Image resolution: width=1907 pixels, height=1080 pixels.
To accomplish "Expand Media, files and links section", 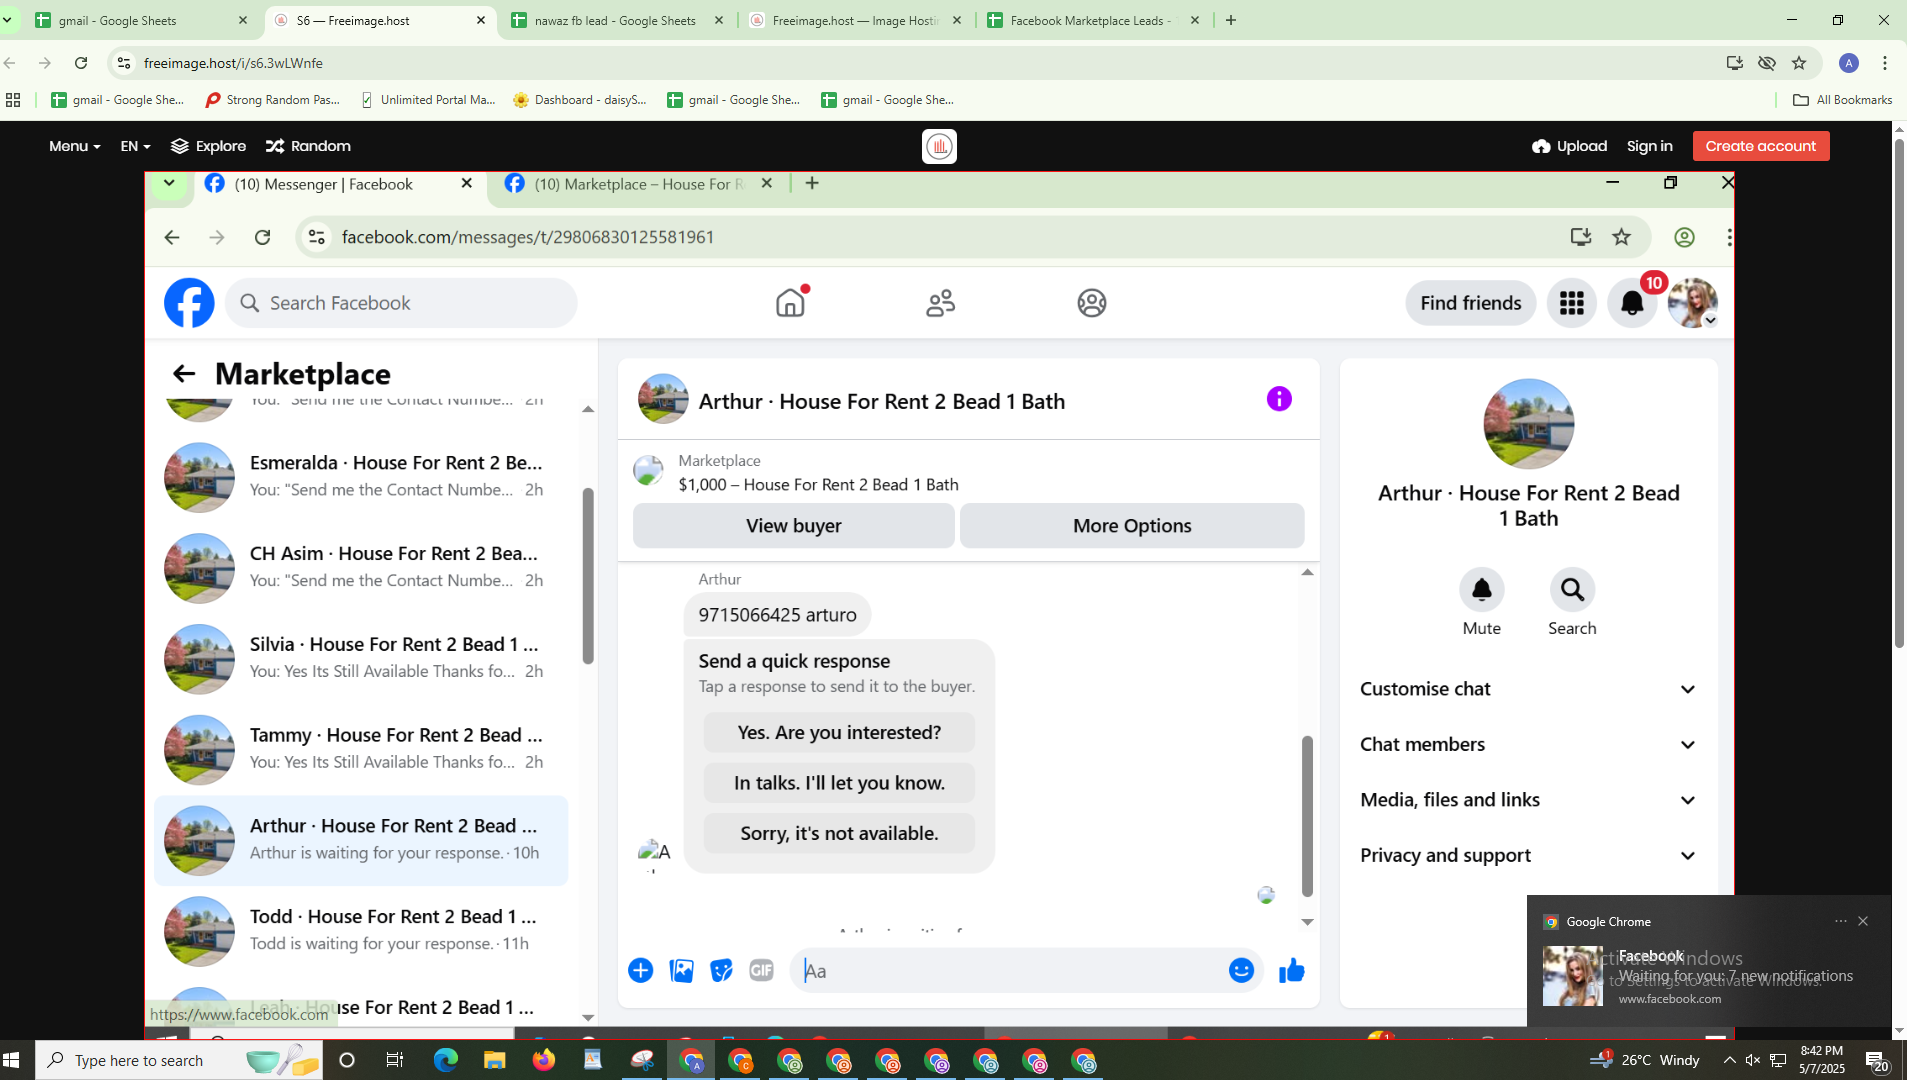I will [1528, 800].
